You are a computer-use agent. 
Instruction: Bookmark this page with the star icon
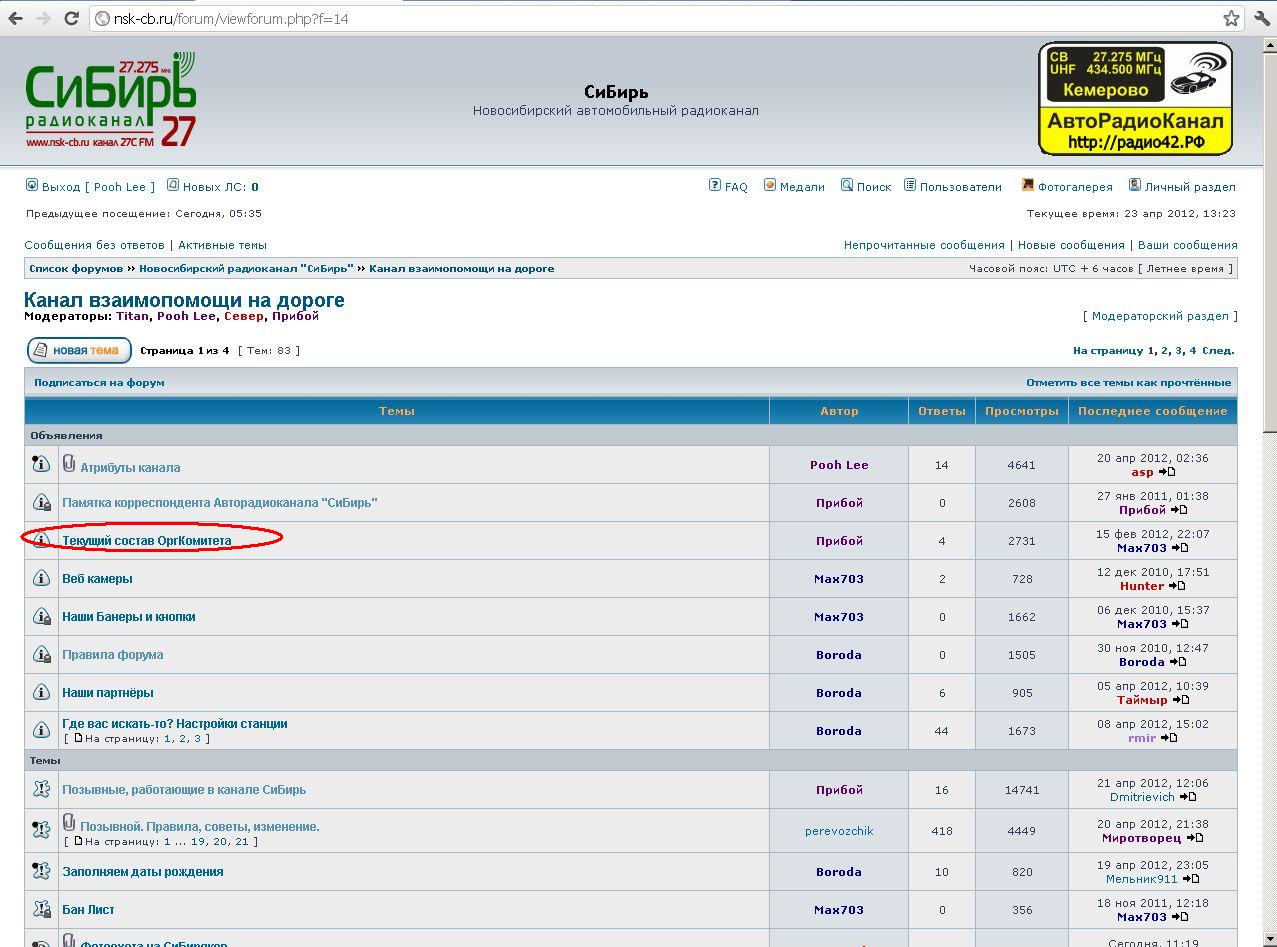pos(1231,18)
